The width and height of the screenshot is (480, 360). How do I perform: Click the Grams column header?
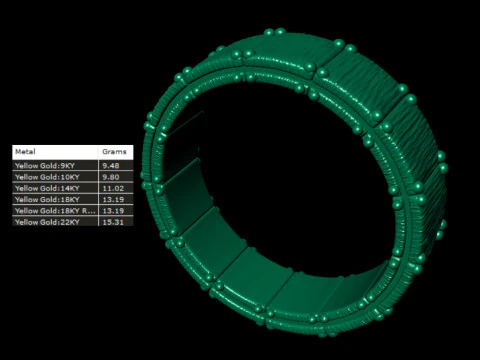pyautogui.click(x=116, y=152)
